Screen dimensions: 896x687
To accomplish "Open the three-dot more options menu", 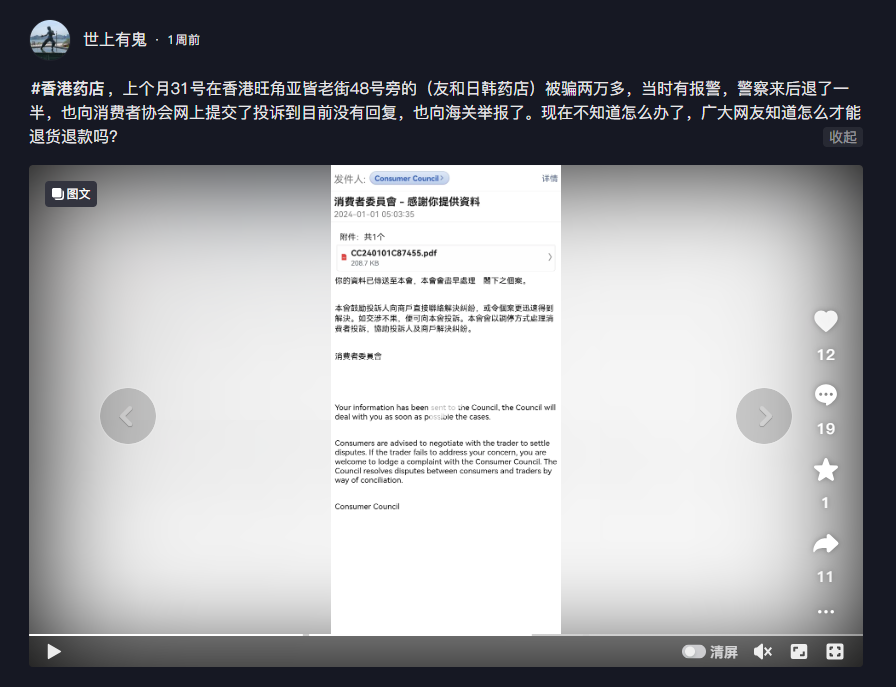I will [x=825, y=611].
